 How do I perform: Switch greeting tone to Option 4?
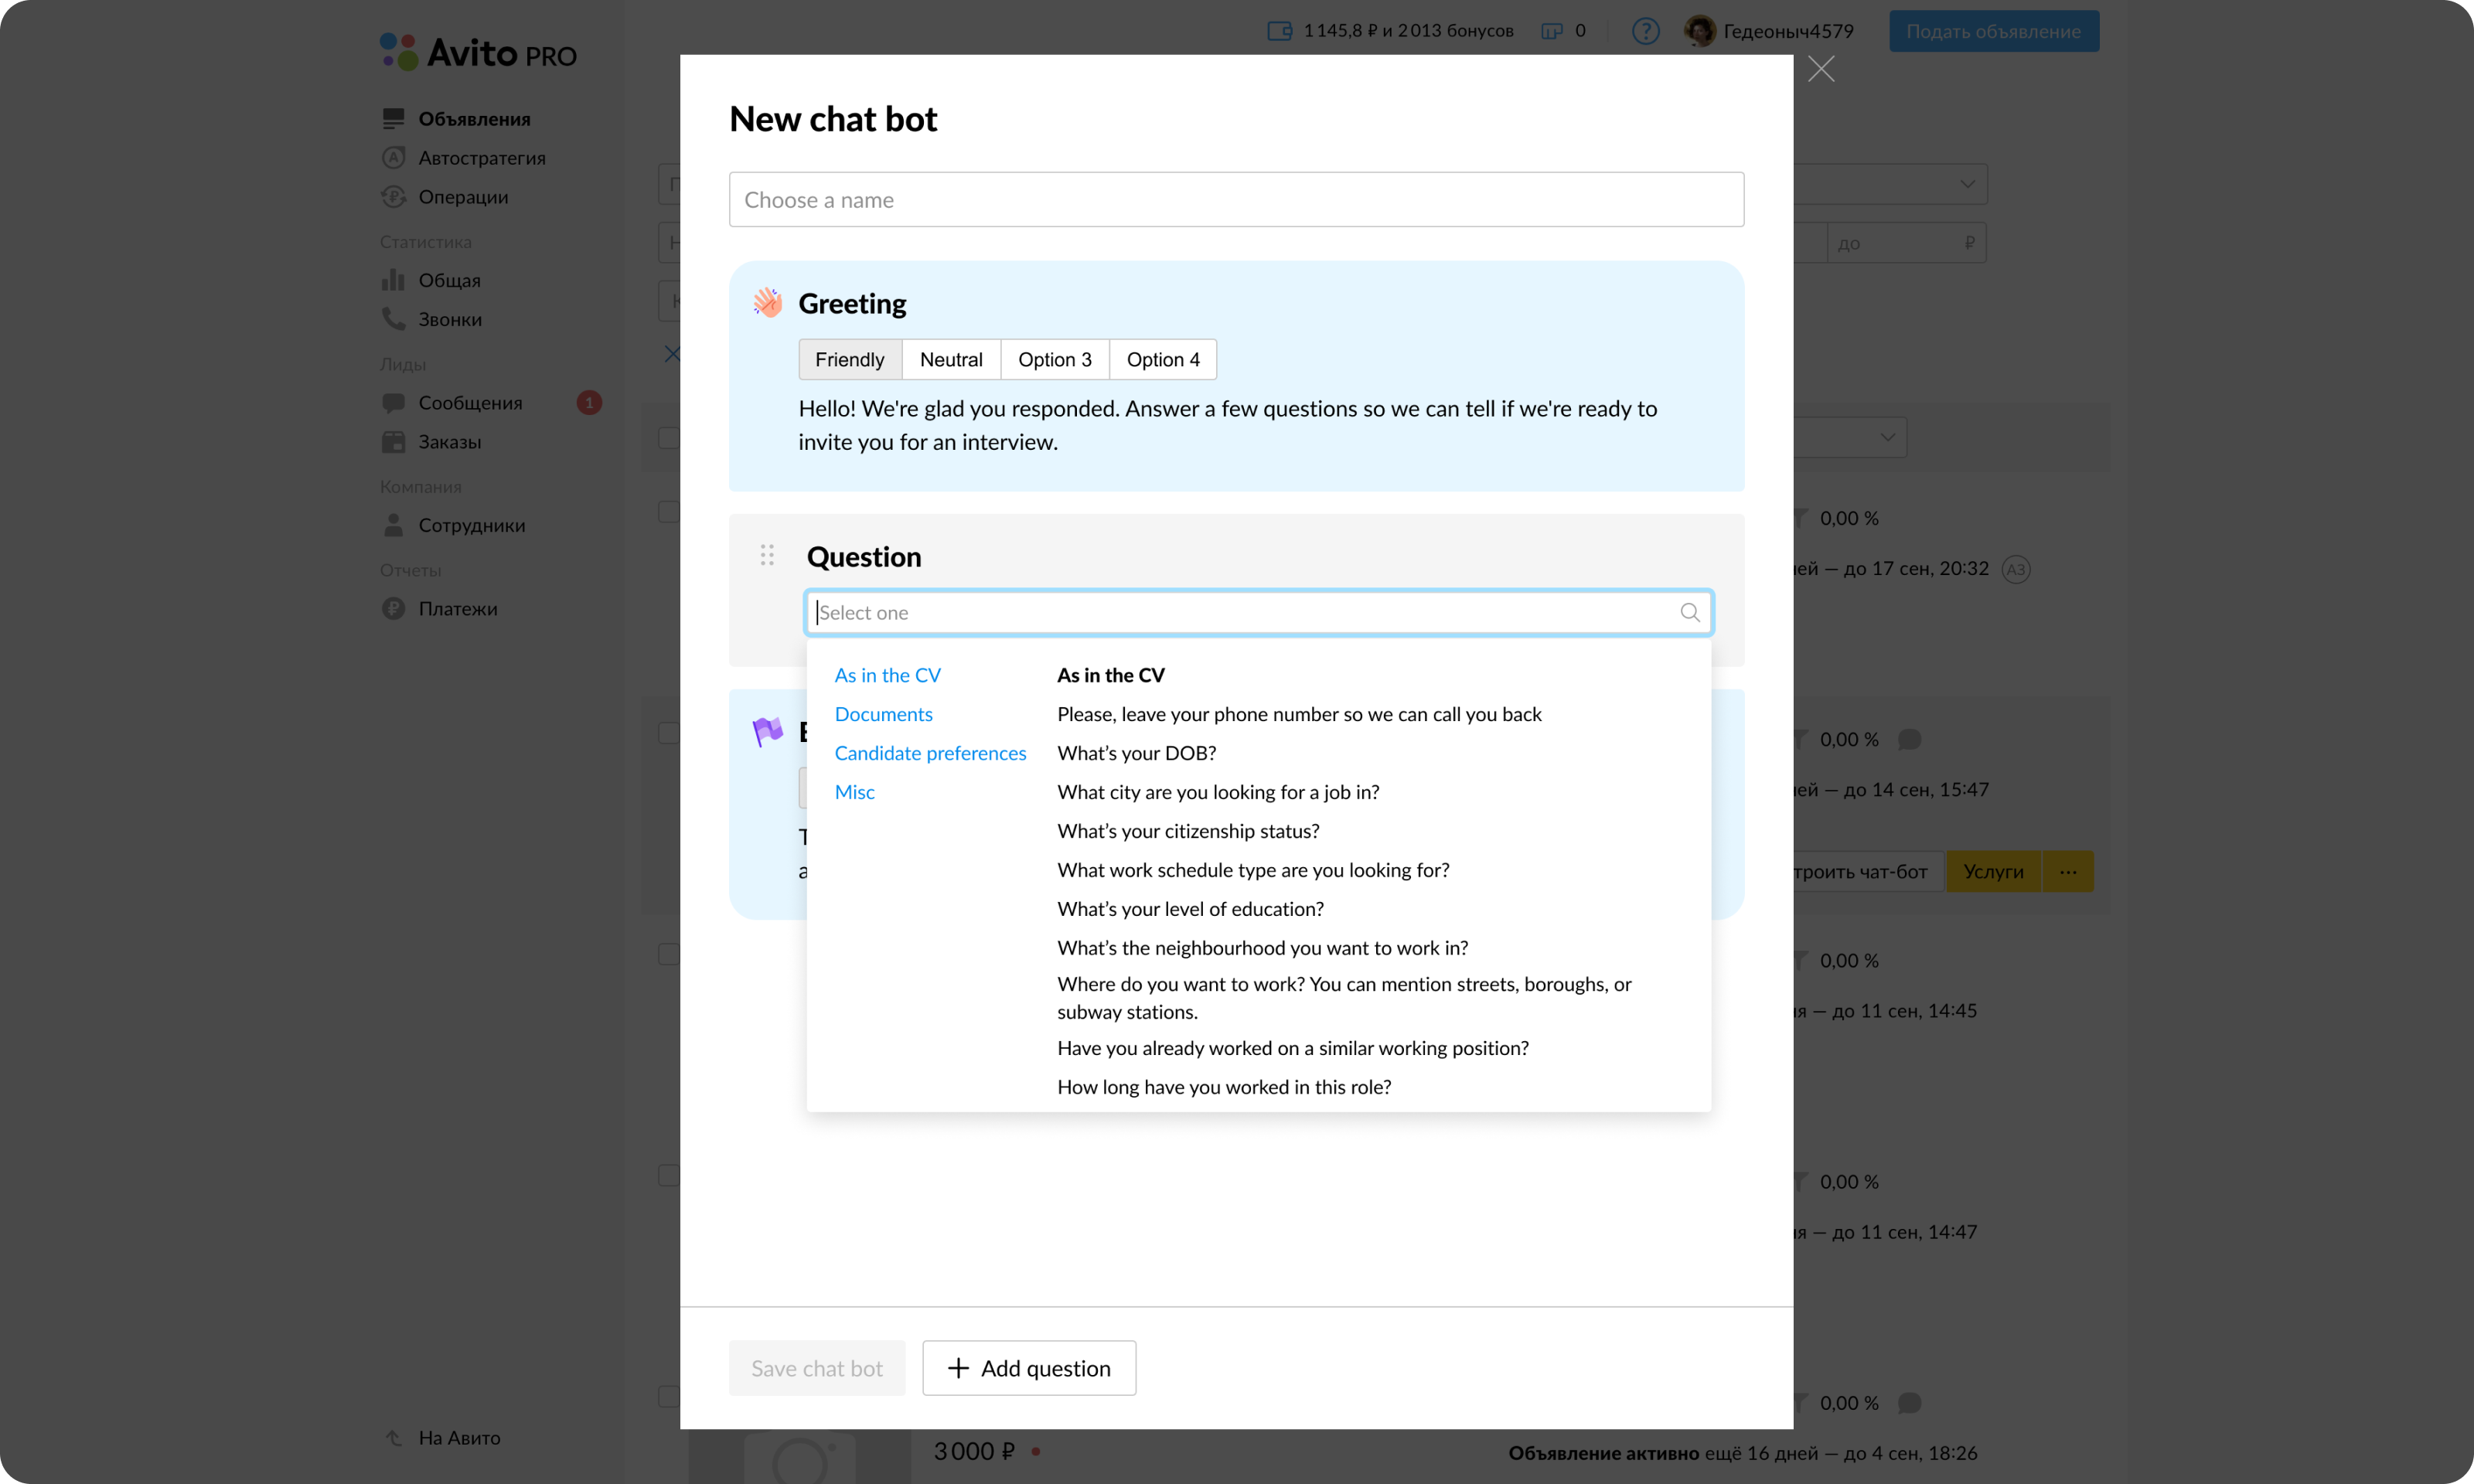coord(1162,359)
